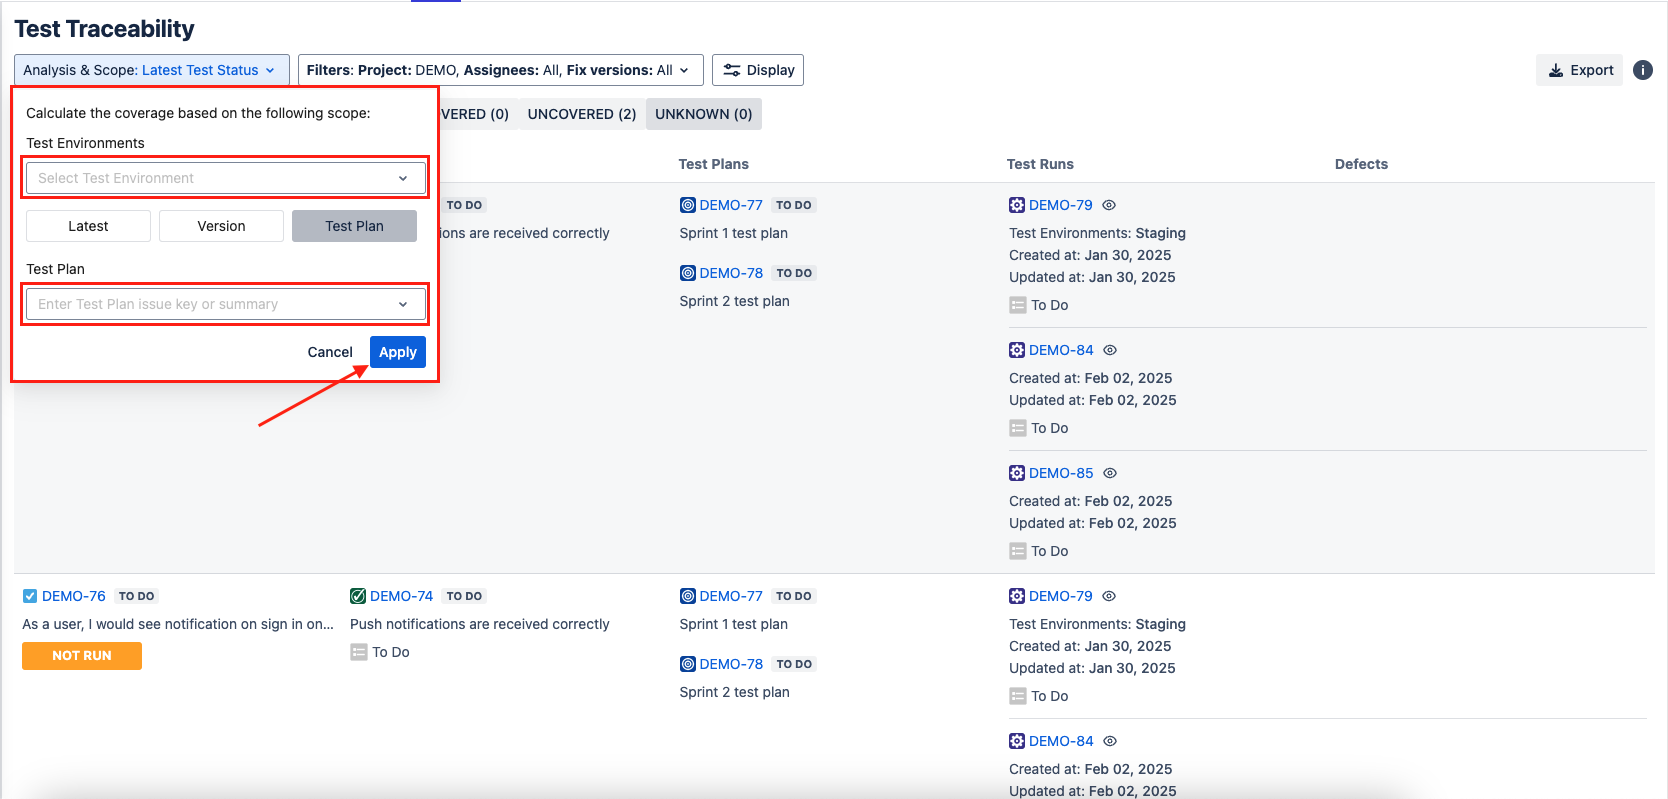Viewport: 1668px width, 799px height.
Task: Click the DEMO-84 test run icon in first row
Action: pos(1017,350)
